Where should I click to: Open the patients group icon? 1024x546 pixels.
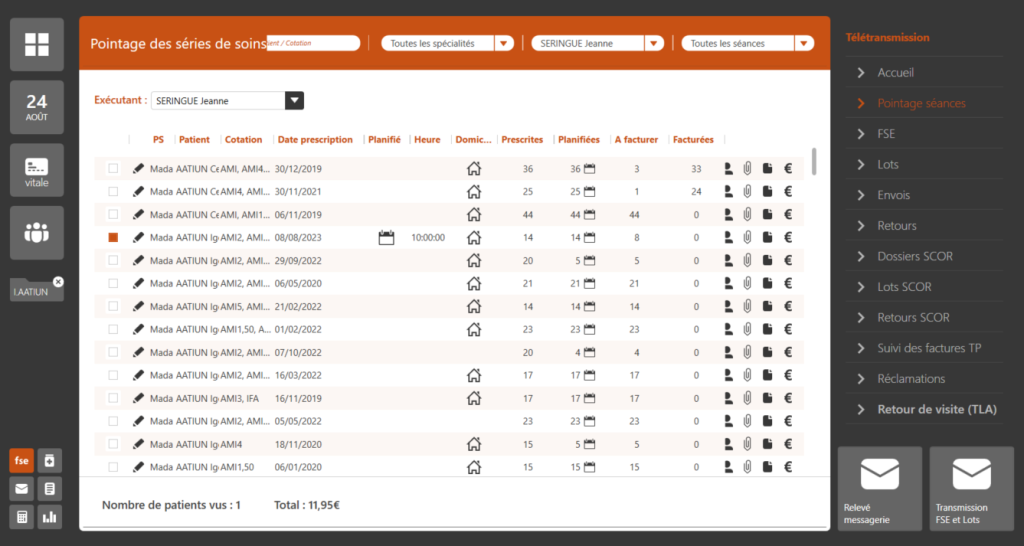click(37, 233)
